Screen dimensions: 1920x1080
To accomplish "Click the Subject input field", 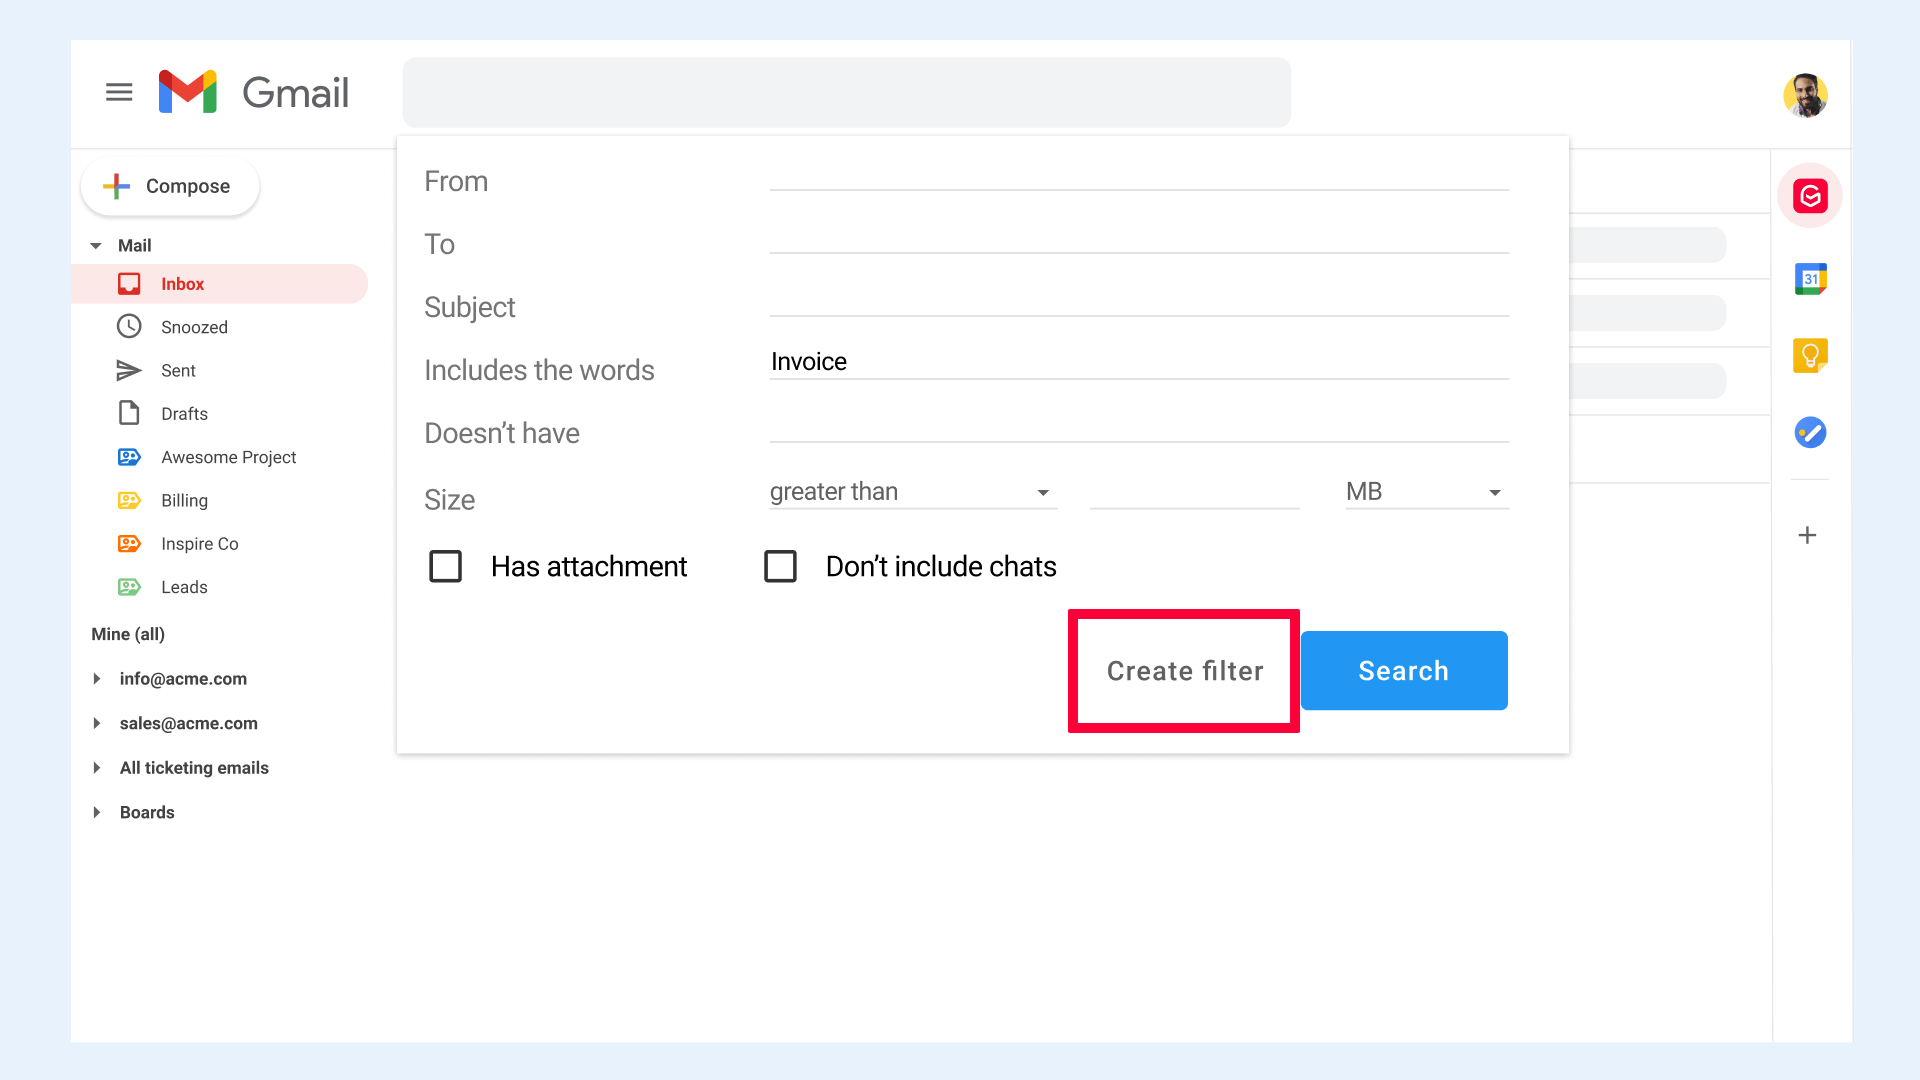I will tap(1139, 300).
